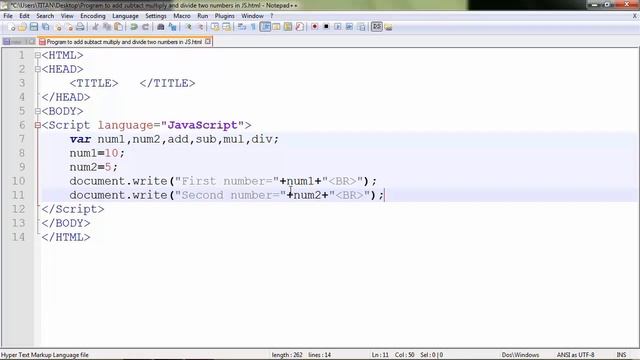Click the Zoom Out toolbar icon
Screen dimensions: 640x360
[200, 27]
